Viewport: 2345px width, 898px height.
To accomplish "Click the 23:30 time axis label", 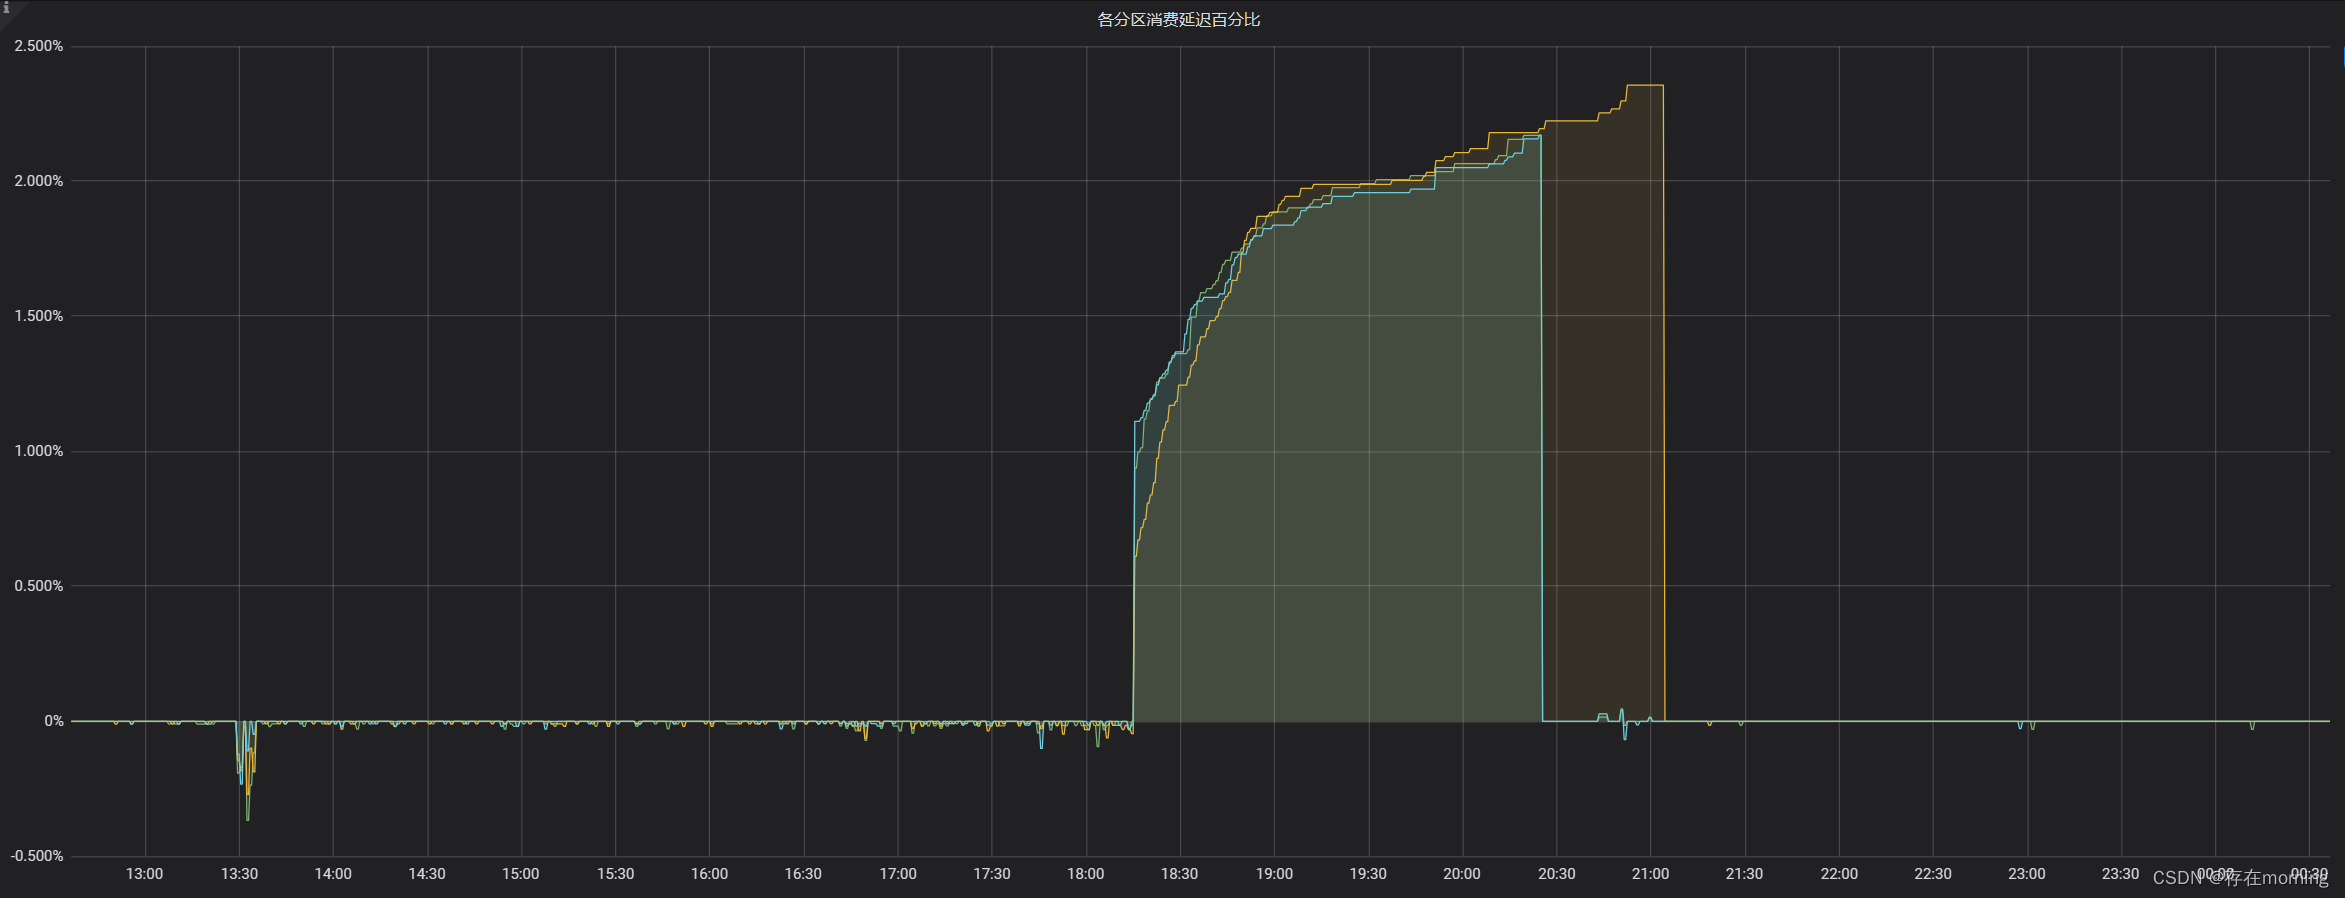I will (x=2121, y=874).
